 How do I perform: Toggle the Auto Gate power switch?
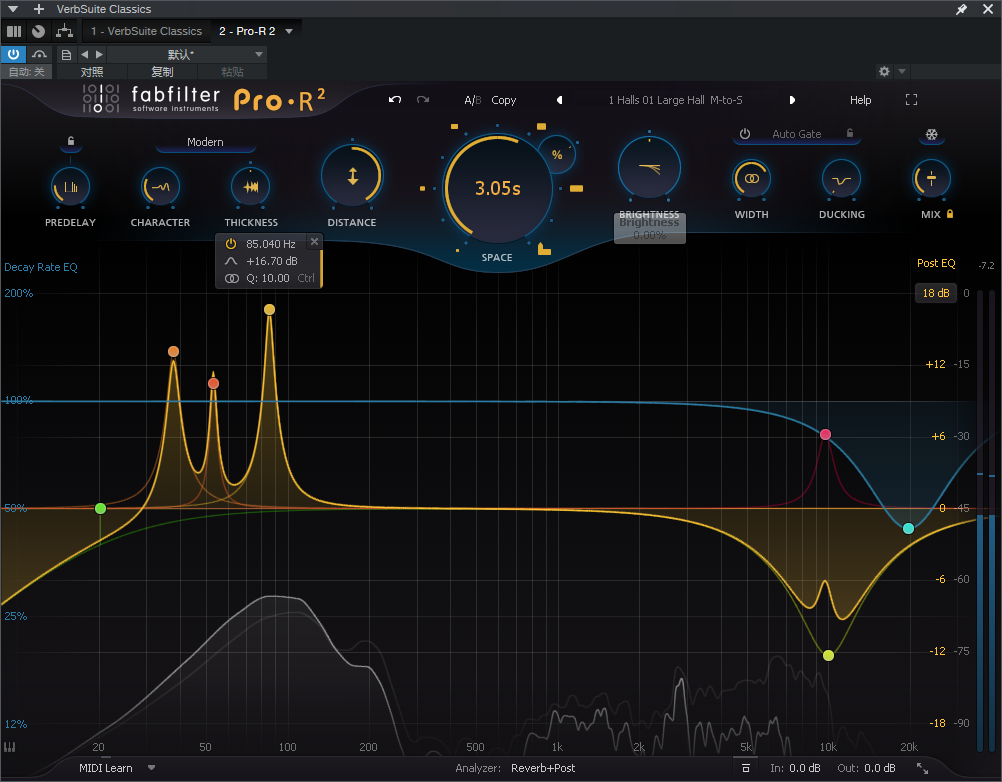point(744,133)
